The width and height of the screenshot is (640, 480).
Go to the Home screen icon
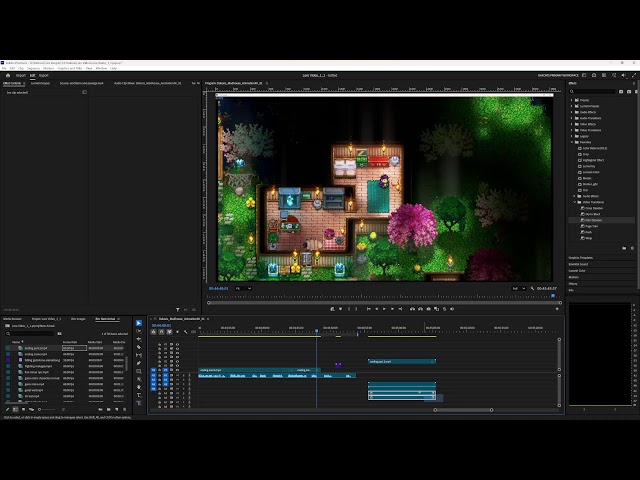8,76
